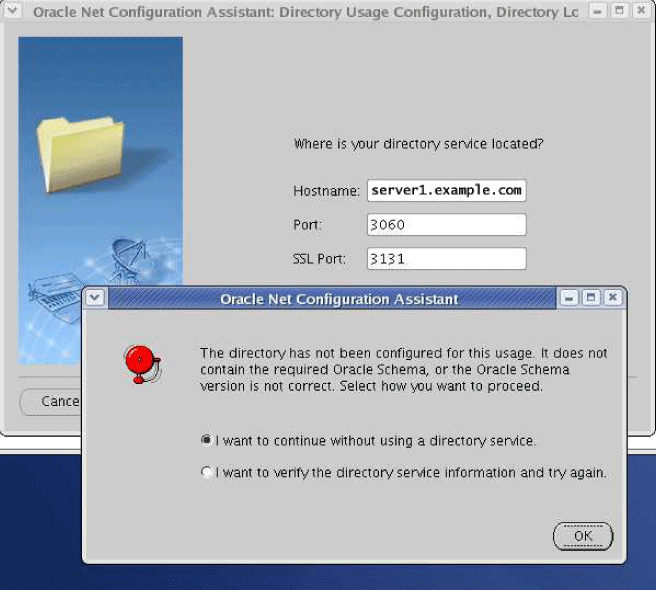Image resolution: width=656 pixels, height=590 pixels.
Task: Click the red alarm bell warning icon
Action: point(141,364)
